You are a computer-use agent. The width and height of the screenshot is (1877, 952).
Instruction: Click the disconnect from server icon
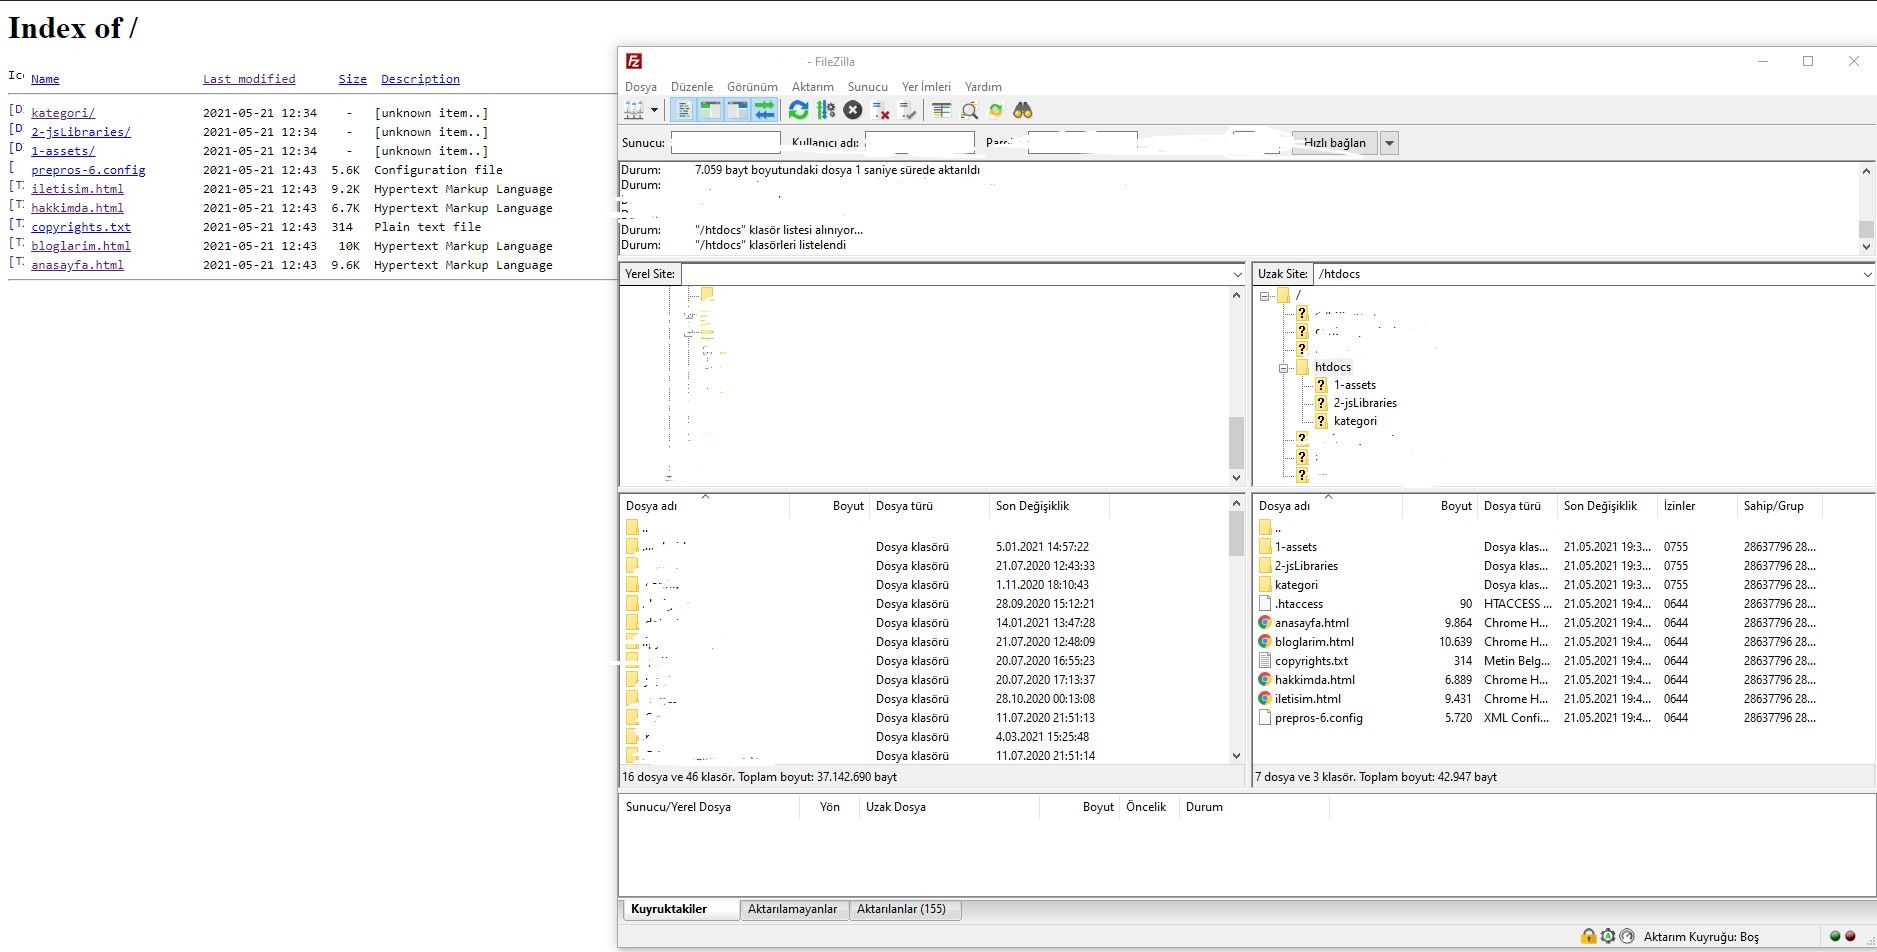click(x=880, y=110)
